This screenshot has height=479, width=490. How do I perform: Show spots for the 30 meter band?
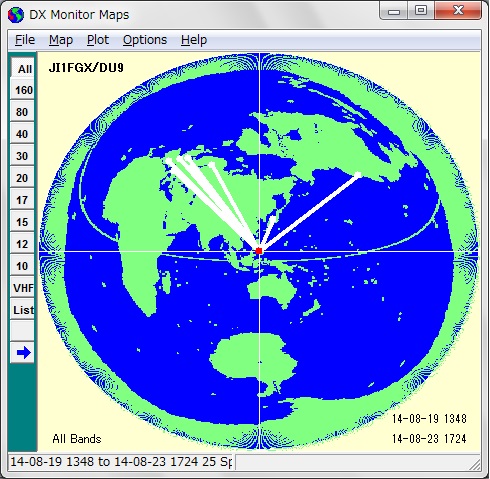point(22,155)
